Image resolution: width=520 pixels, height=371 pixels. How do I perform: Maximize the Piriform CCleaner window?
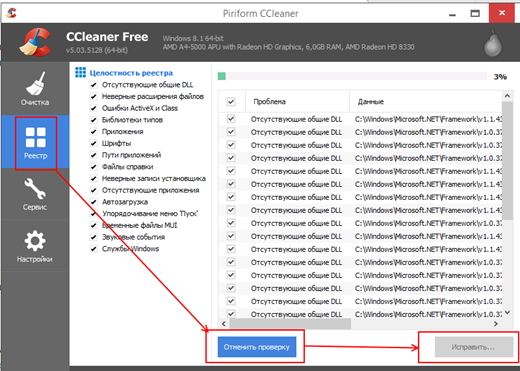coord(475,14)
